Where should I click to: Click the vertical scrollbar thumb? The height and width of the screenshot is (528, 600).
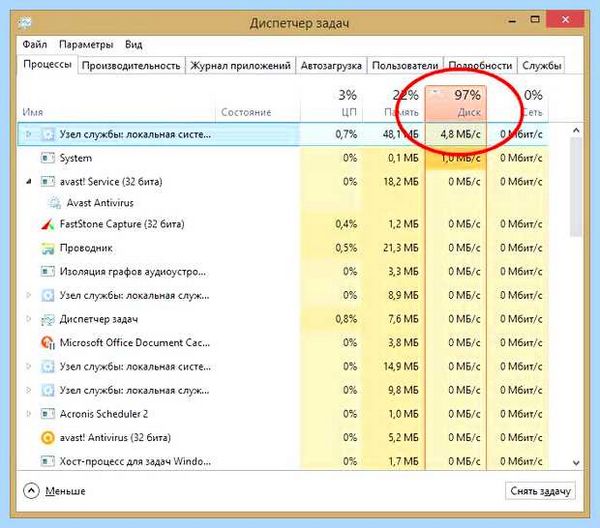coord(576,187)
